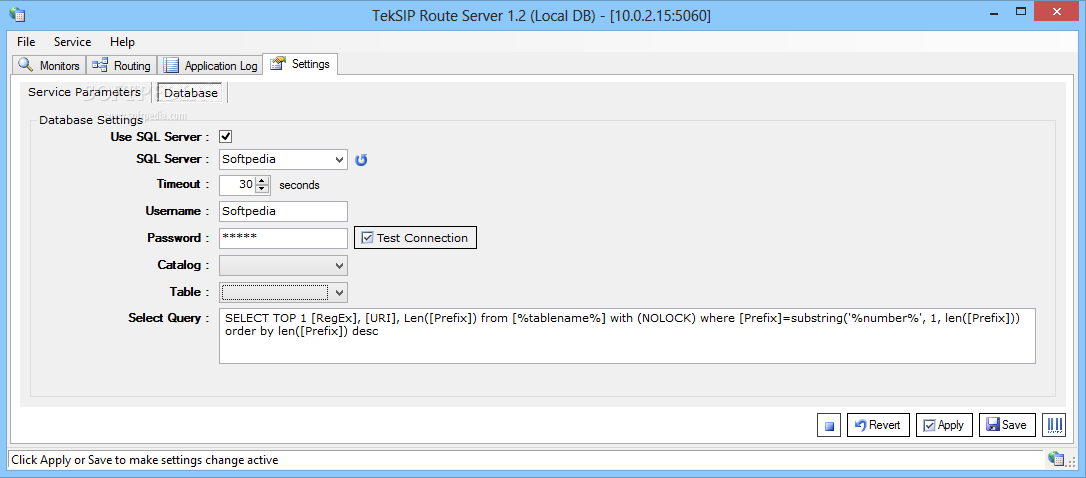Open the File menu

(x=26, y=42)
